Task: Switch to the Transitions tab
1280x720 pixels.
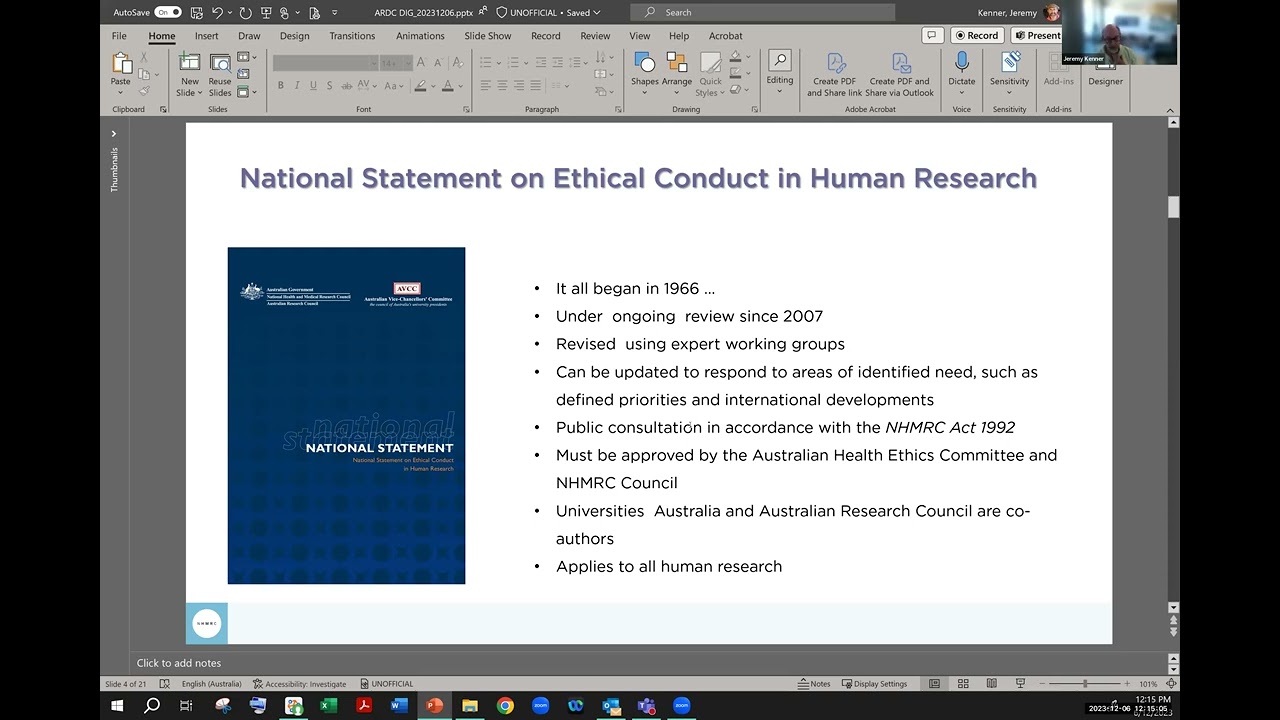Action: 352,36
